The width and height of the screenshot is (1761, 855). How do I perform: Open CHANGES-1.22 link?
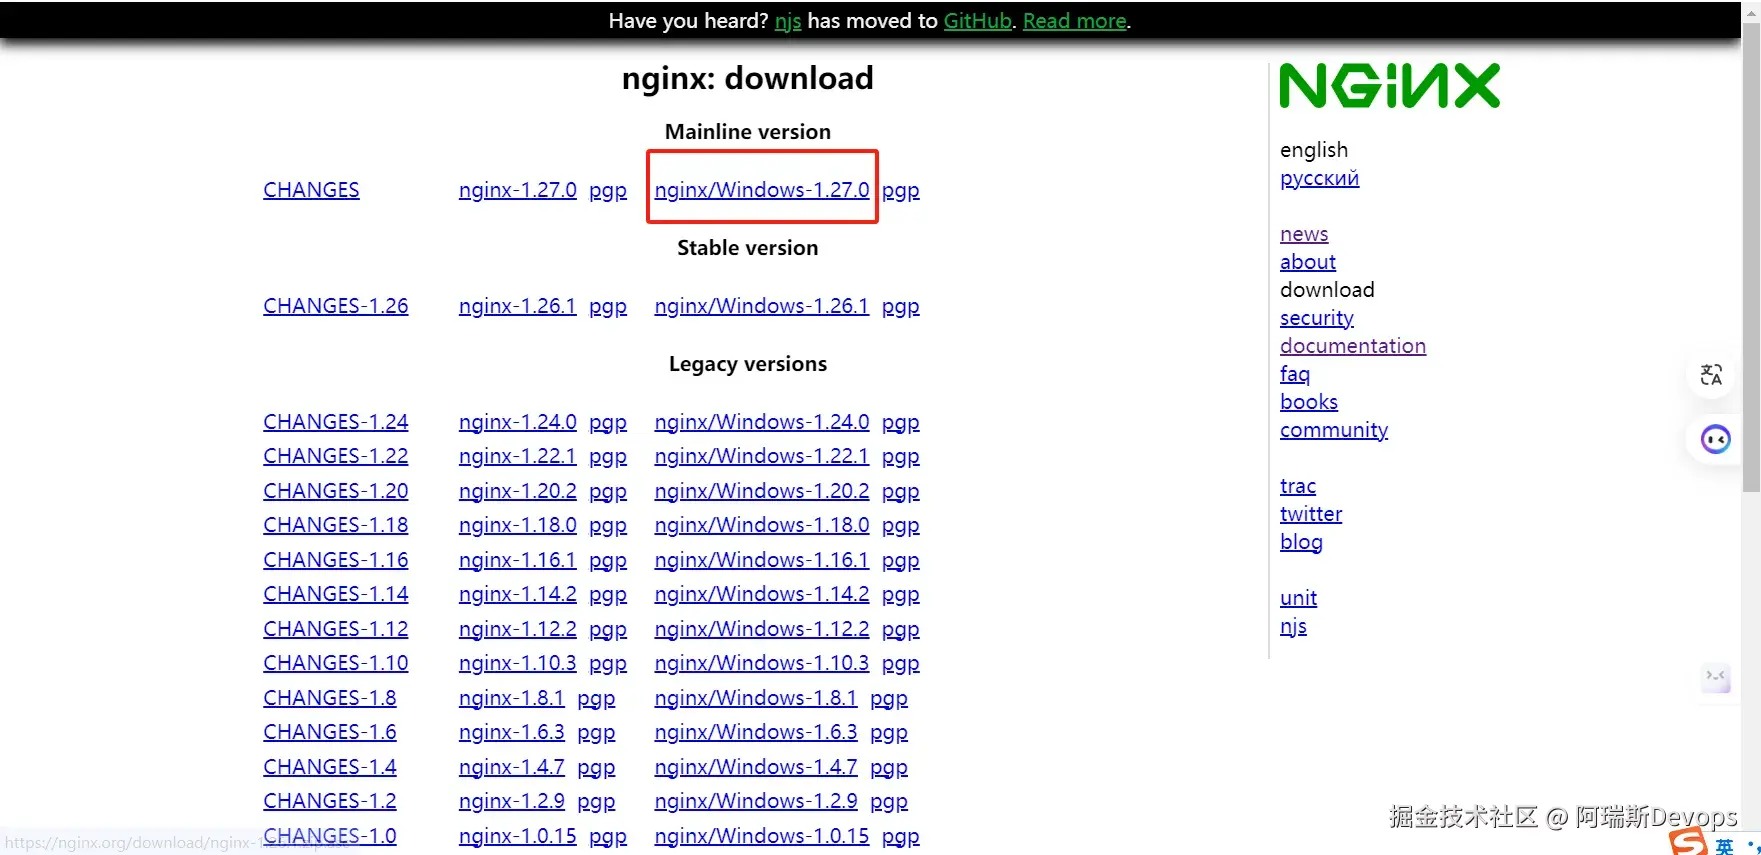point(336,456)
